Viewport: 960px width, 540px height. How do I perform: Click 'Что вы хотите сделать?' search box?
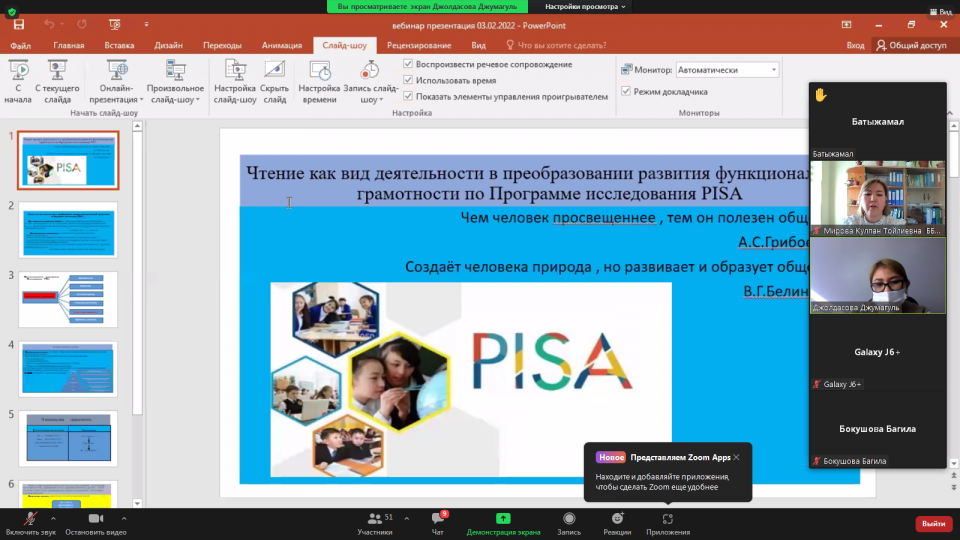click(556, 45)
